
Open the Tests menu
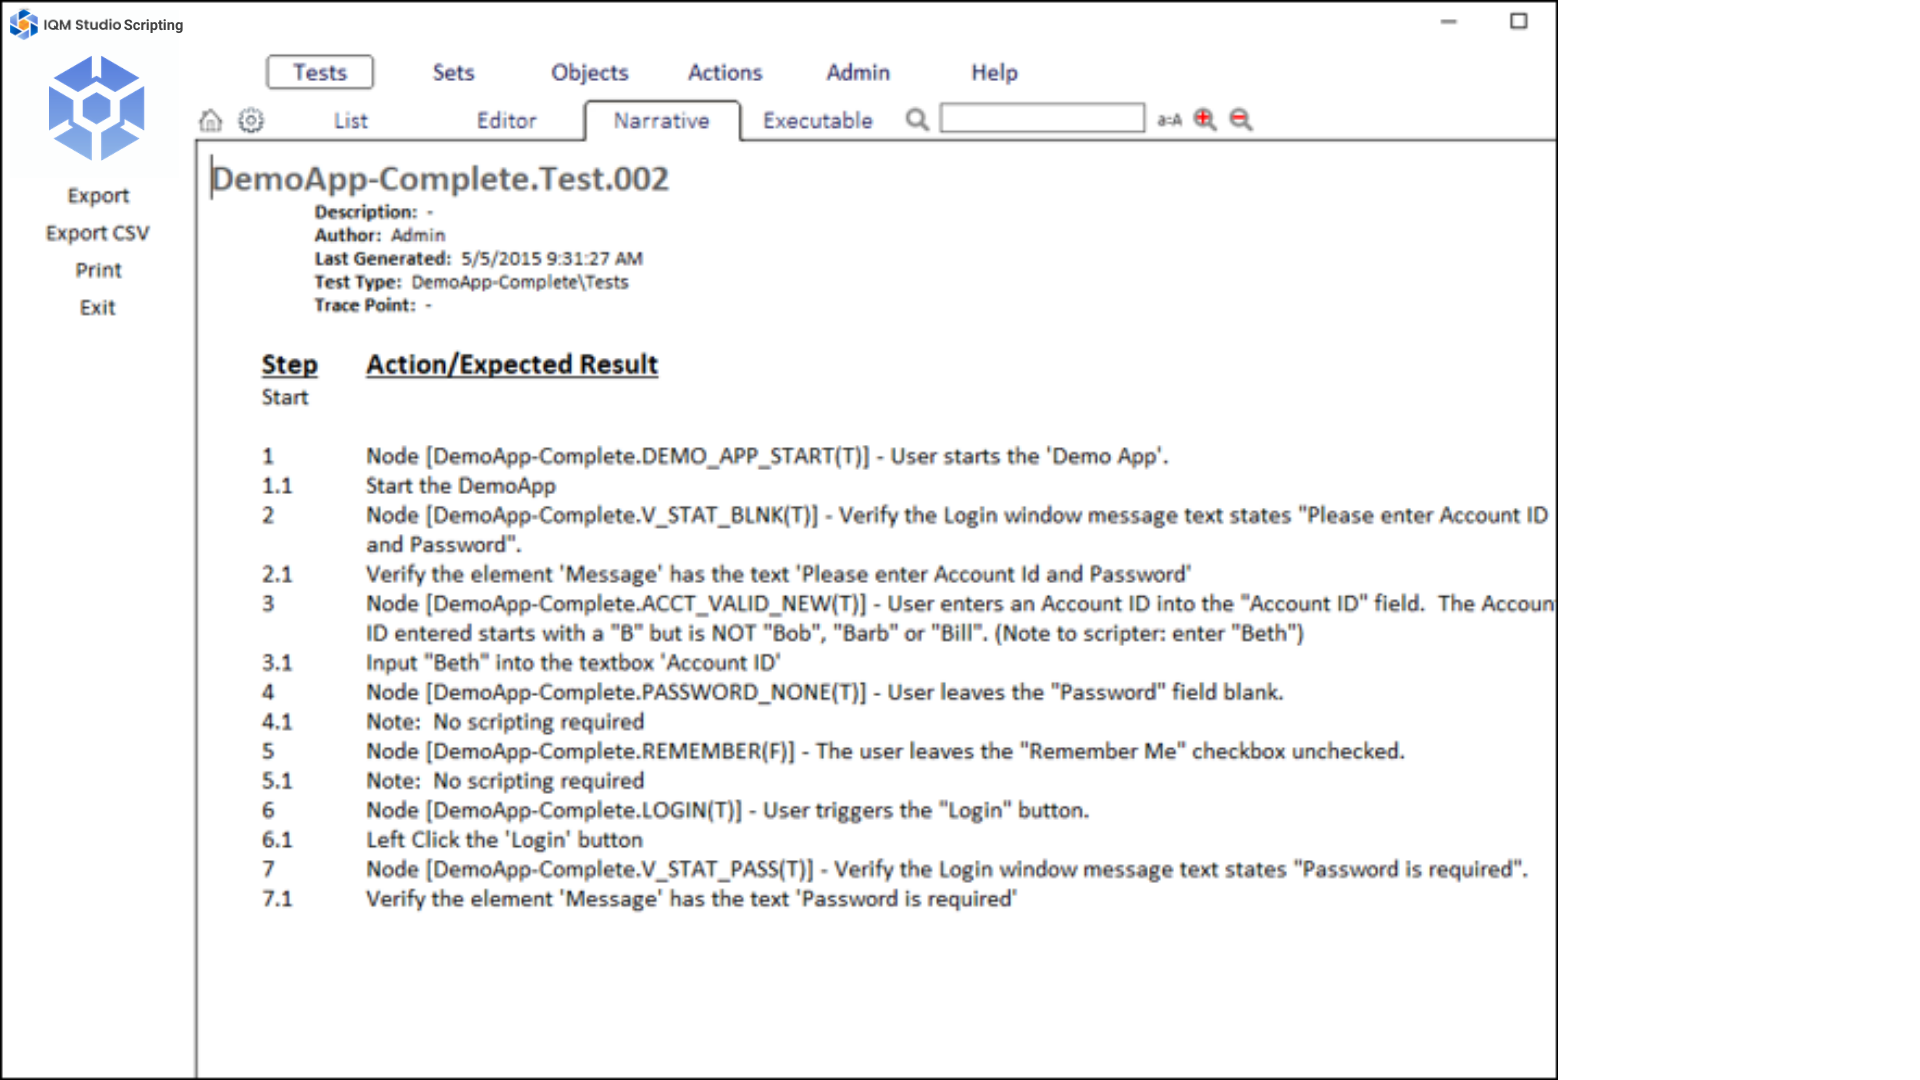tap(320, 72)
